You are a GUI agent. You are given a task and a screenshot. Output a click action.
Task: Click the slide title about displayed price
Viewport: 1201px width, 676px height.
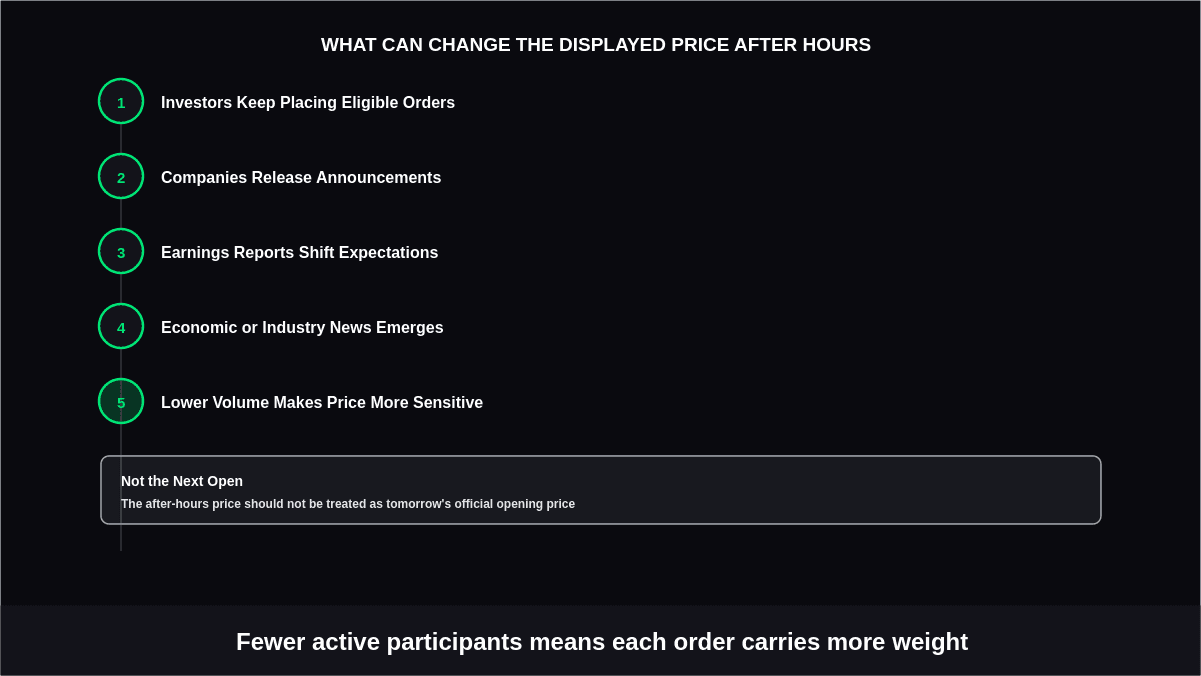tap(596, 45)
